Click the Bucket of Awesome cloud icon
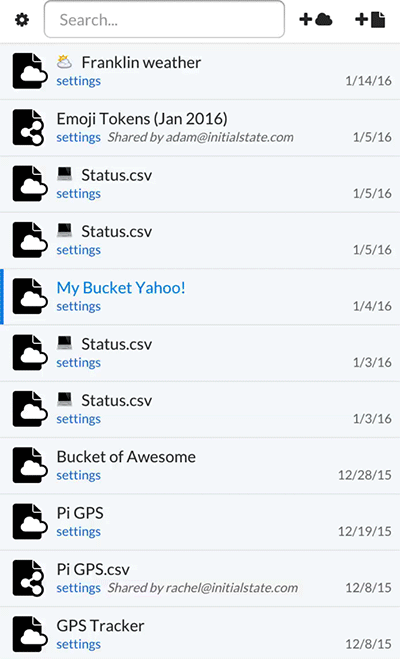This screenshot has width=400, height=659. [30, 465]
